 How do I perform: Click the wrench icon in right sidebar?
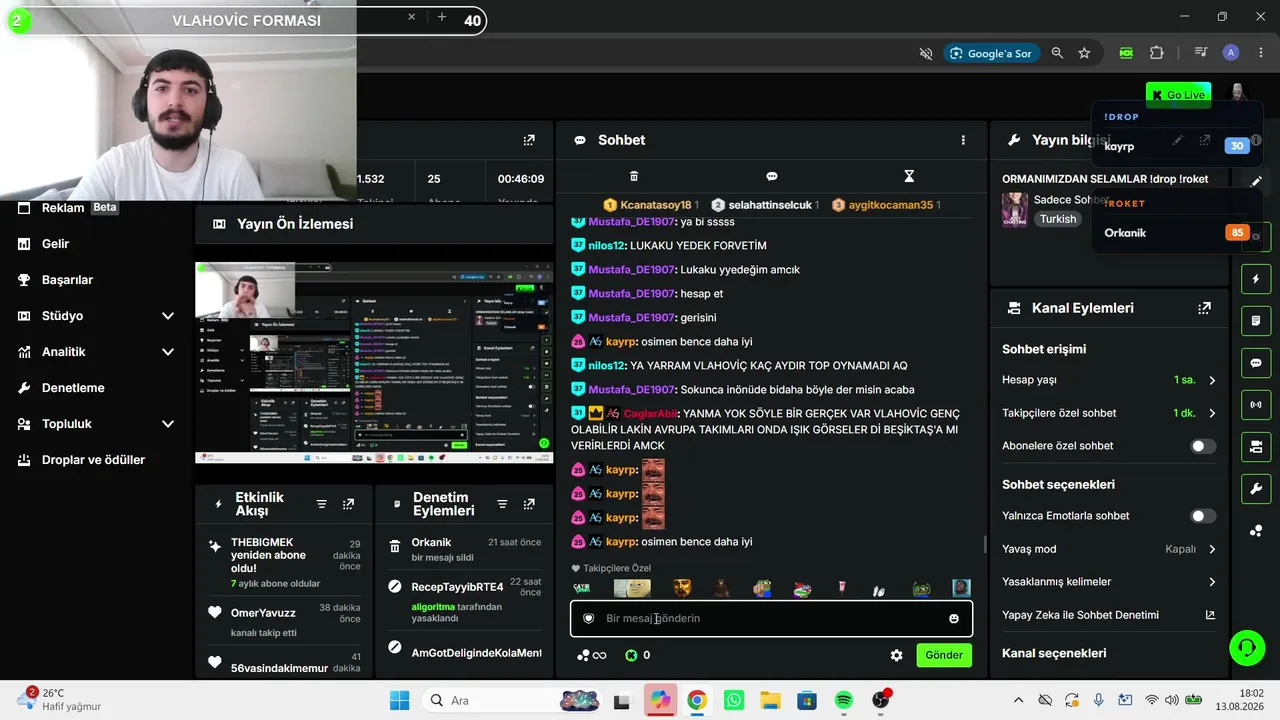point(1256,489)
